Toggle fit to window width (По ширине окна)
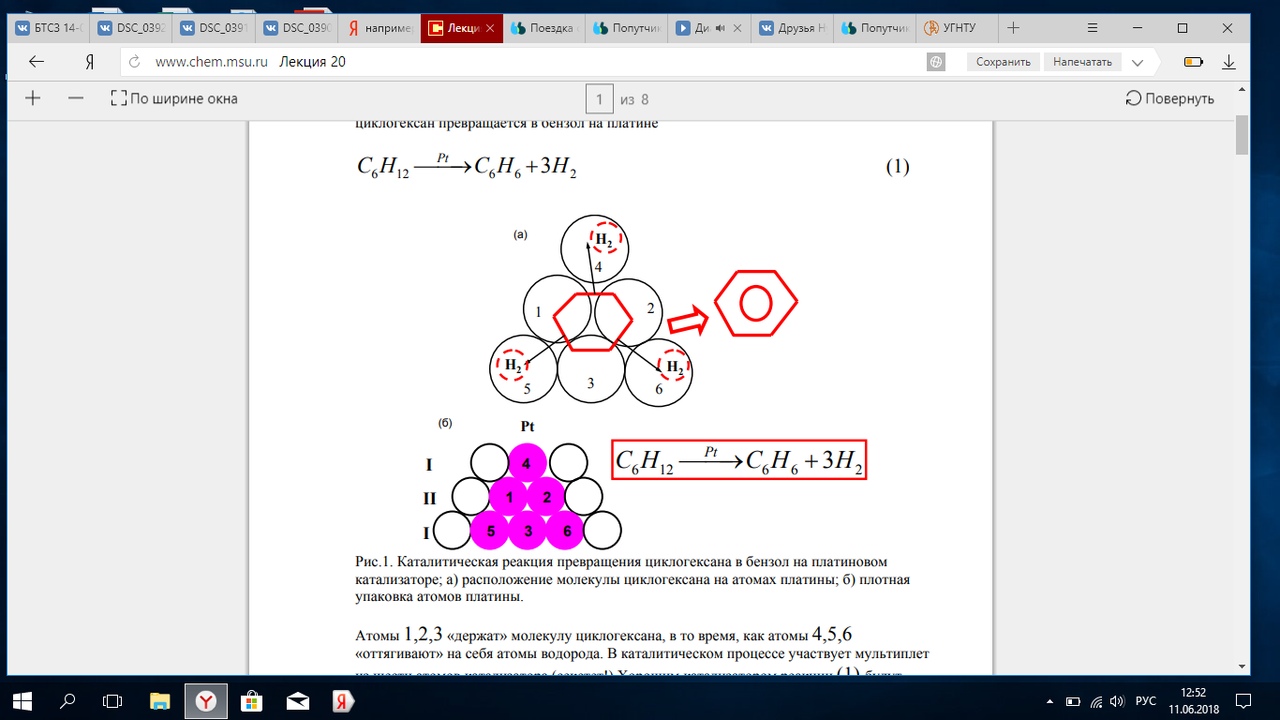This screenshot has height=720, width=1280. [x=174, y=98]
